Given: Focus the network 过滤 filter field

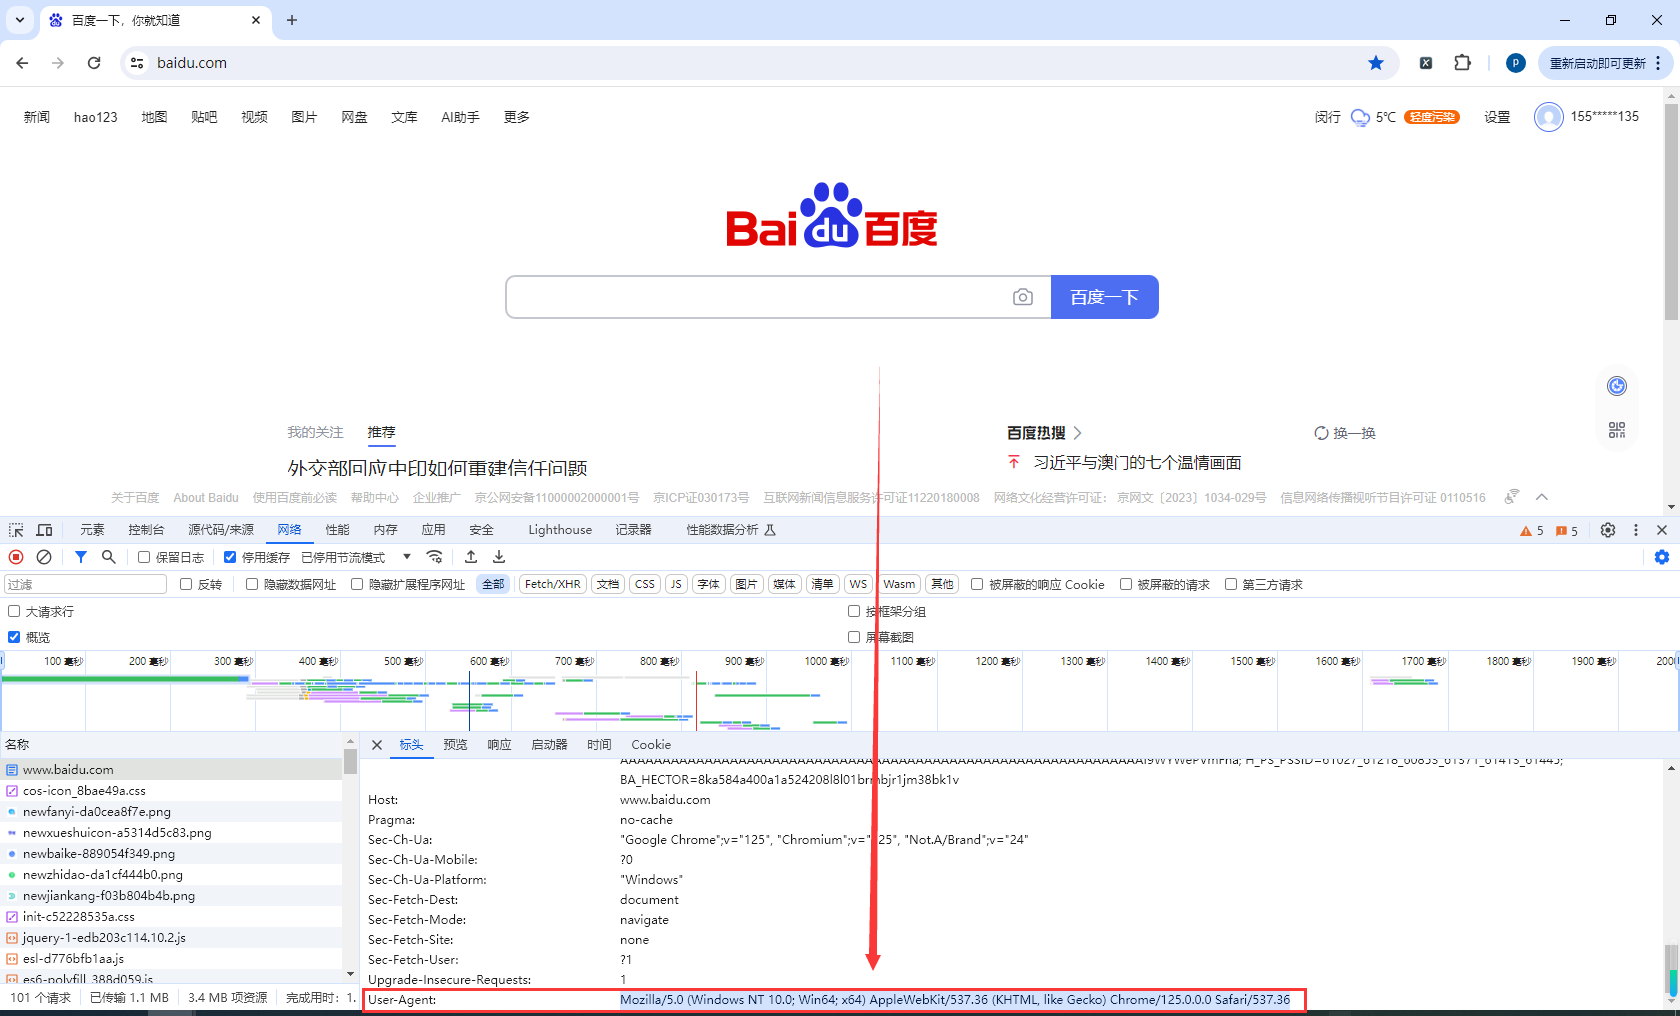Looking at the screenshot, I should click(86, 584).
